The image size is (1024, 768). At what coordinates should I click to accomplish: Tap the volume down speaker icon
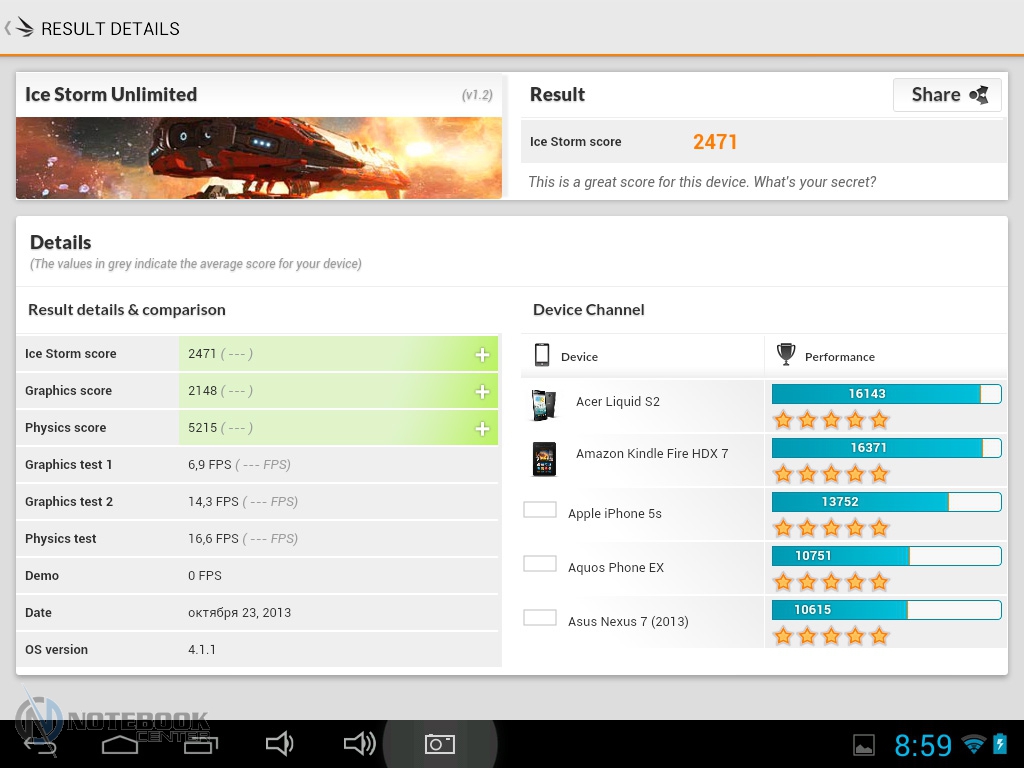279,743
